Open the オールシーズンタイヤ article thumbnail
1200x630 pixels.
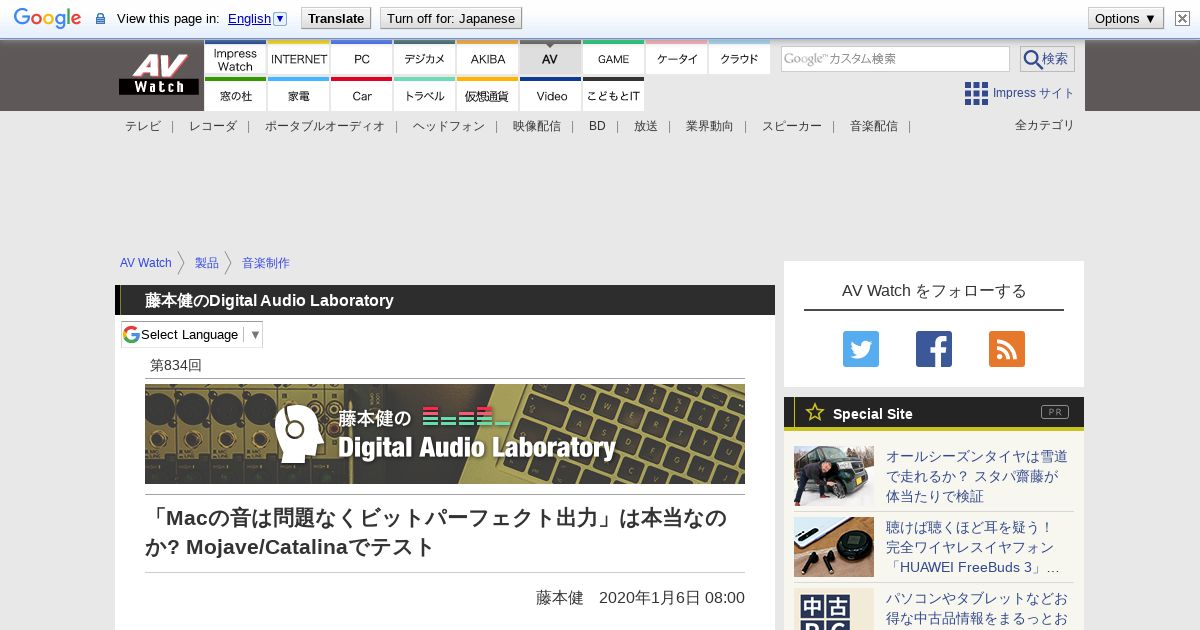[x=834, y=476]
